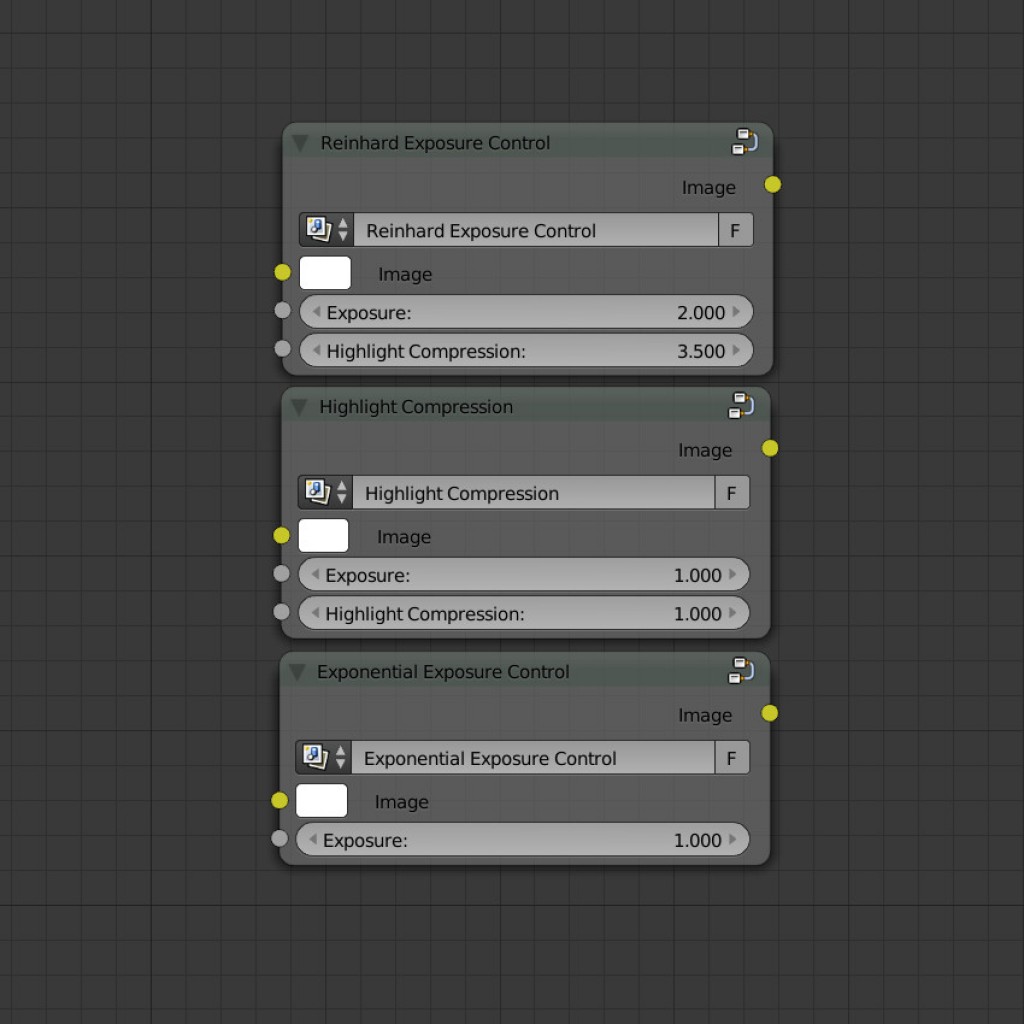1024x1024 pixels.
Task: Open the white Image color swatch on Highlight Compression
Action: tap(322, 535)
